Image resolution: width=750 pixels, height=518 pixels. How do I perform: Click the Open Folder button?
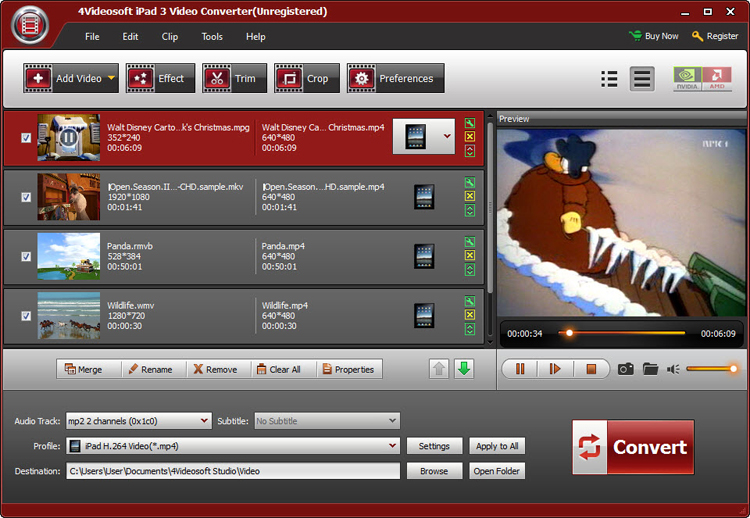(x=497, y=471)
